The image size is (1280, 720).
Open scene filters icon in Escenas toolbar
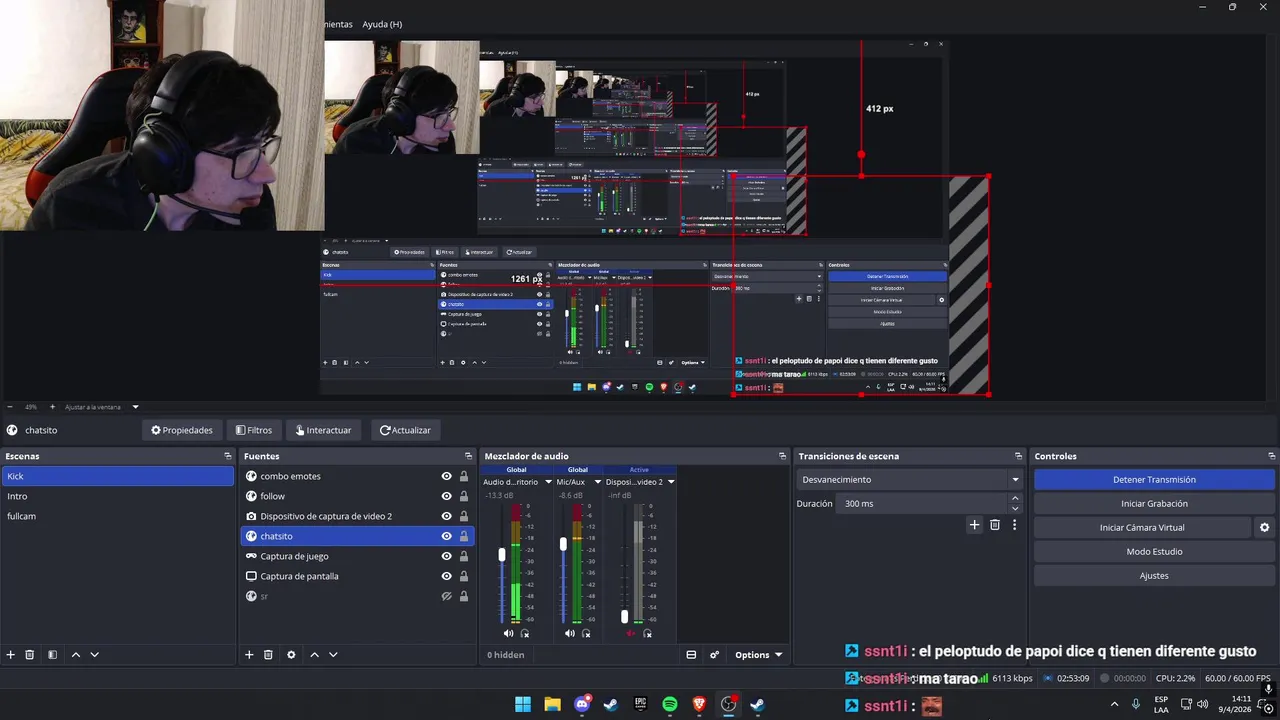(x=52, y=655)
